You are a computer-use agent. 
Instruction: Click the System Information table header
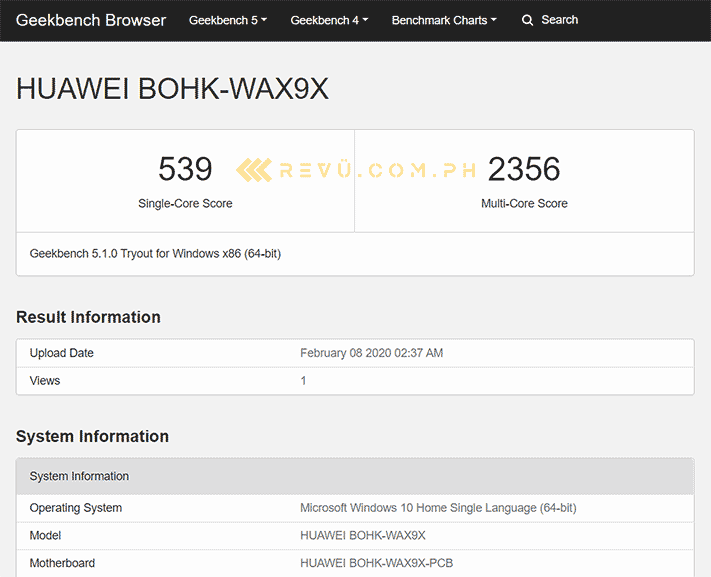point(355,476)
